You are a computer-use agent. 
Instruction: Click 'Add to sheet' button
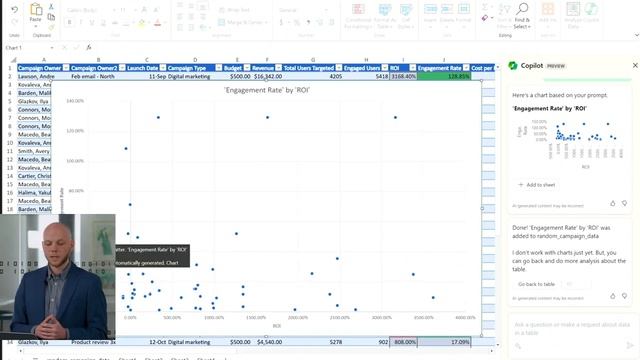pyautogui.click(x=536, y=185)
